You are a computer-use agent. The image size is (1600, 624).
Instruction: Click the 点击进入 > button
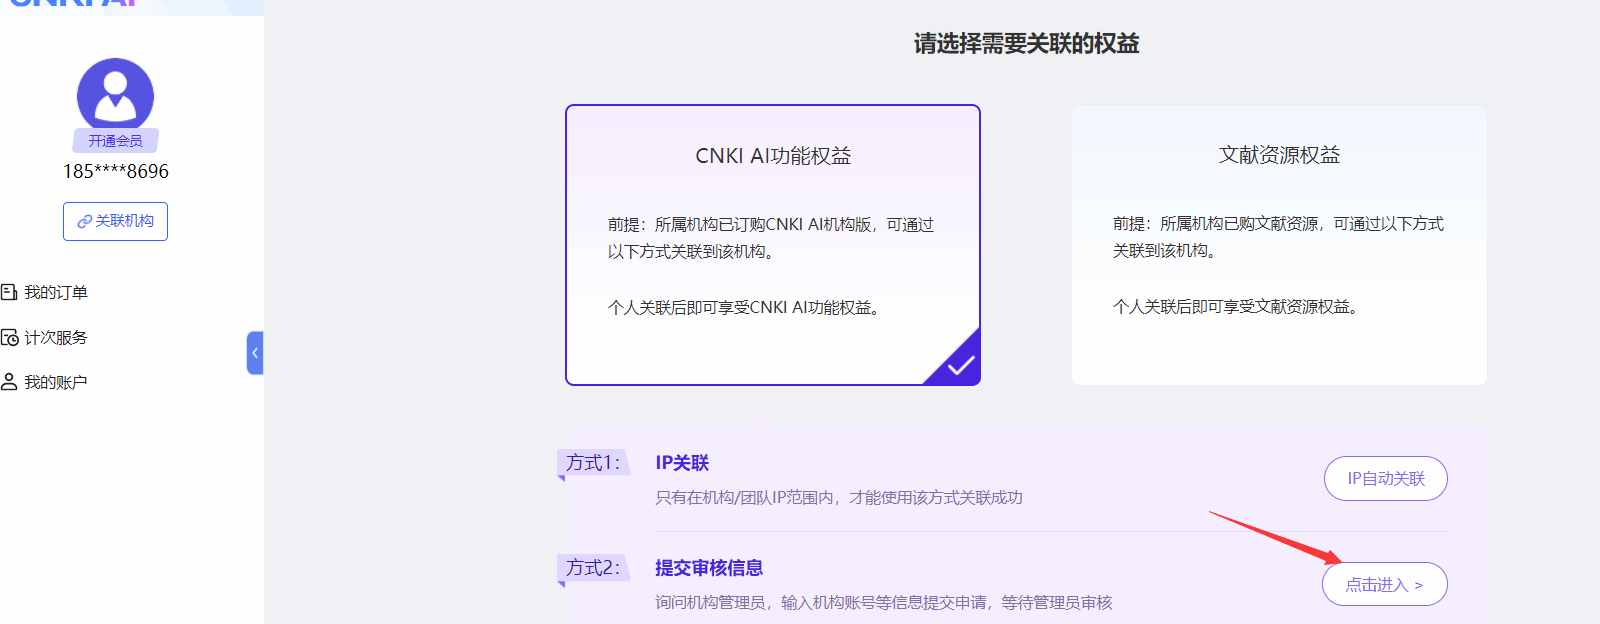point(1384,585)
